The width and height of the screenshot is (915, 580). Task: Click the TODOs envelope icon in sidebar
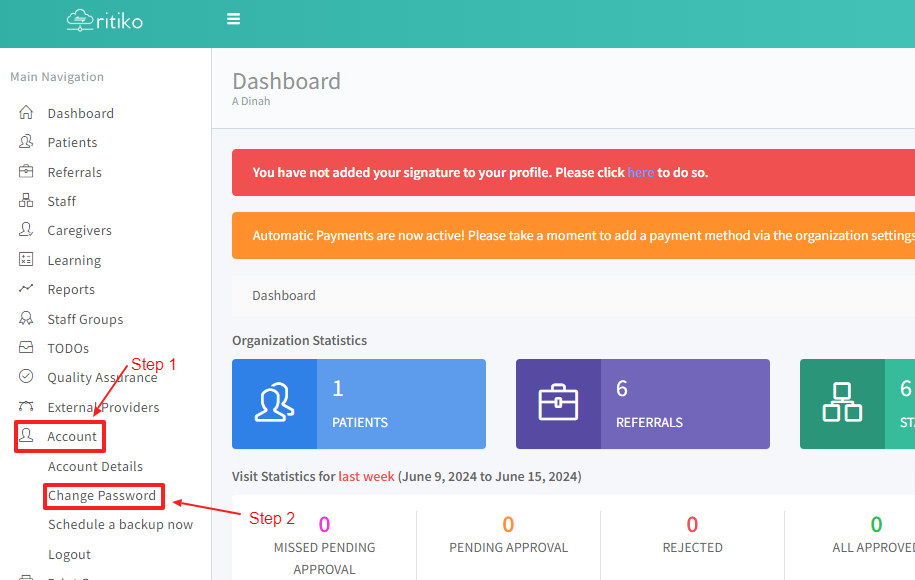(27, 348)
